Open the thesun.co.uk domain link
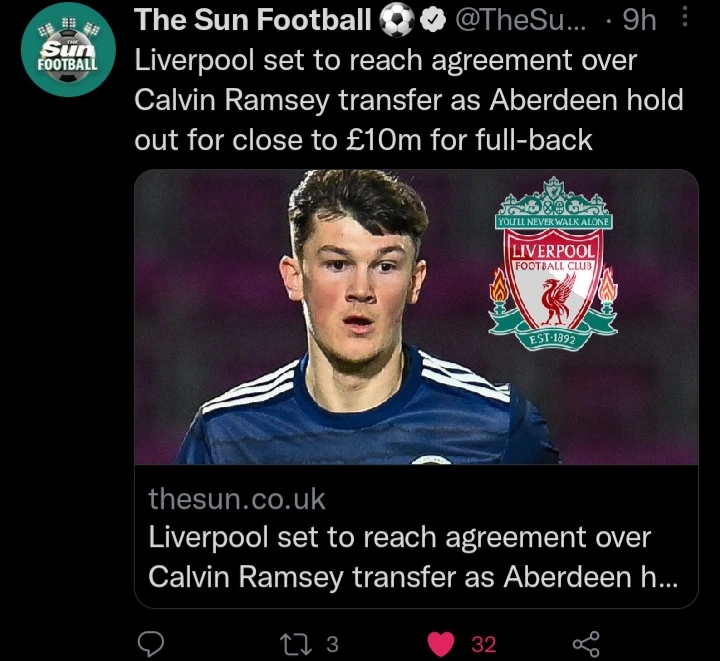Viewport: 720px width, 661px height. click(236, 499)
